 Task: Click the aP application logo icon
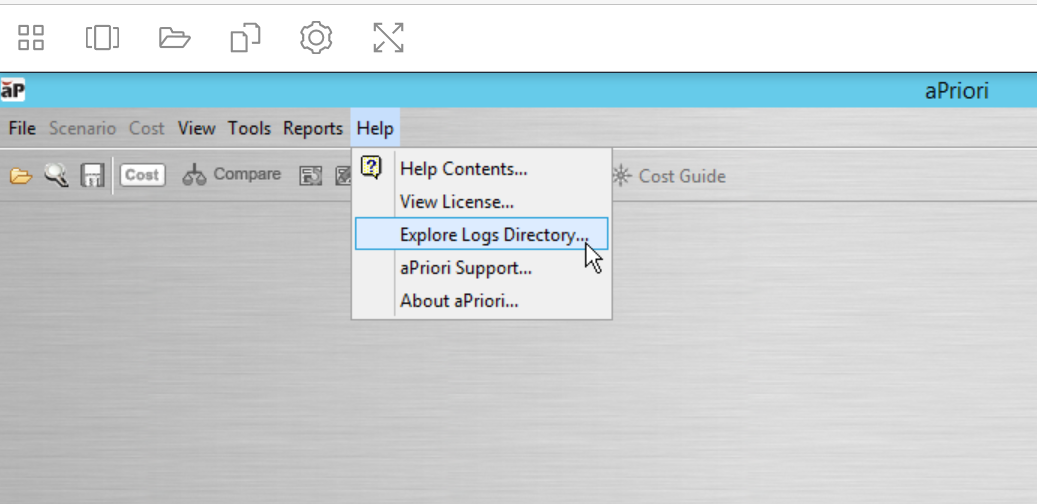[x=13, y=89]
